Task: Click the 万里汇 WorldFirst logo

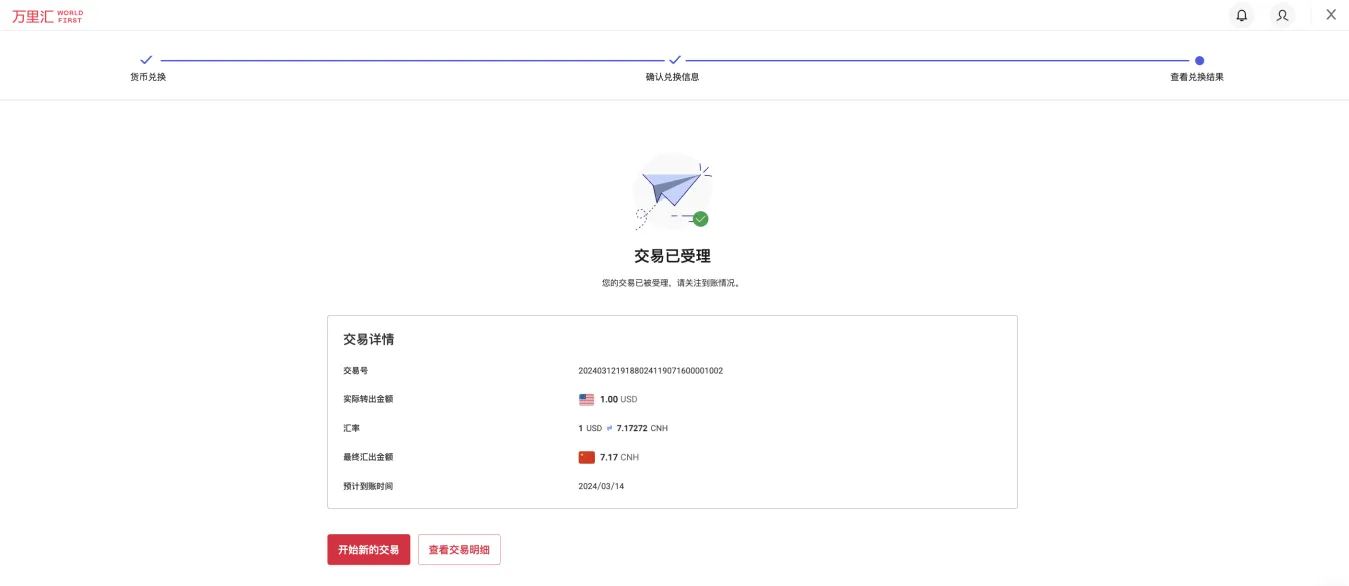Action: [x=47, y=16]
